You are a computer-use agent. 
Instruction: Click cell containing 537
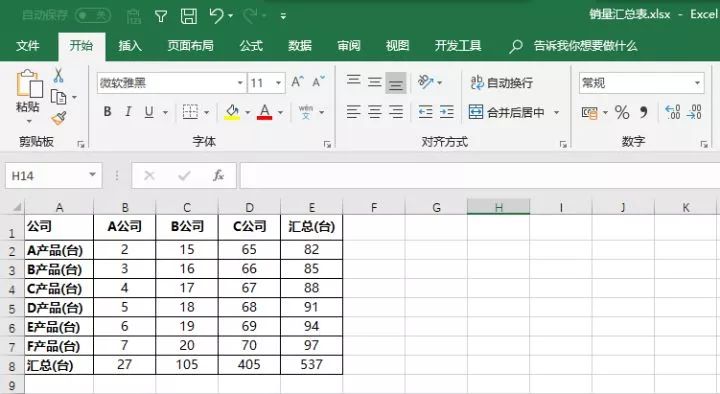311,365
